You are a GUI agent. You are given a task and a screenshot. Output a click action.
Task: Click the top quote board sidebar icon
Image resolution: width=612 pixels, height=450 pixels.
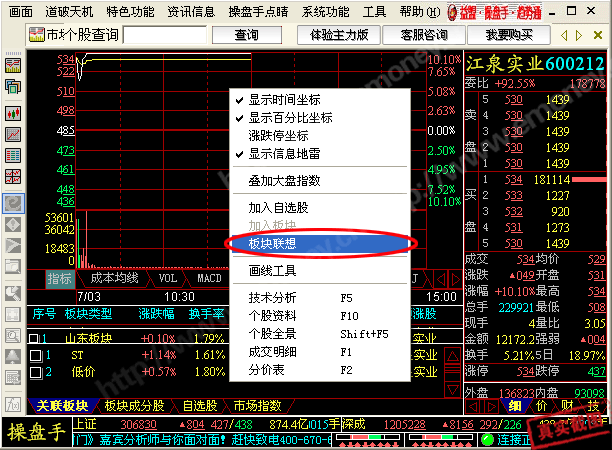(14, 65)
